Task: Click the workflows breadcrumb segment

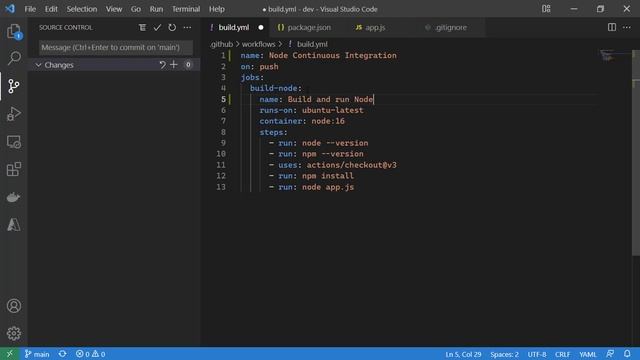Action: [258, 44]
